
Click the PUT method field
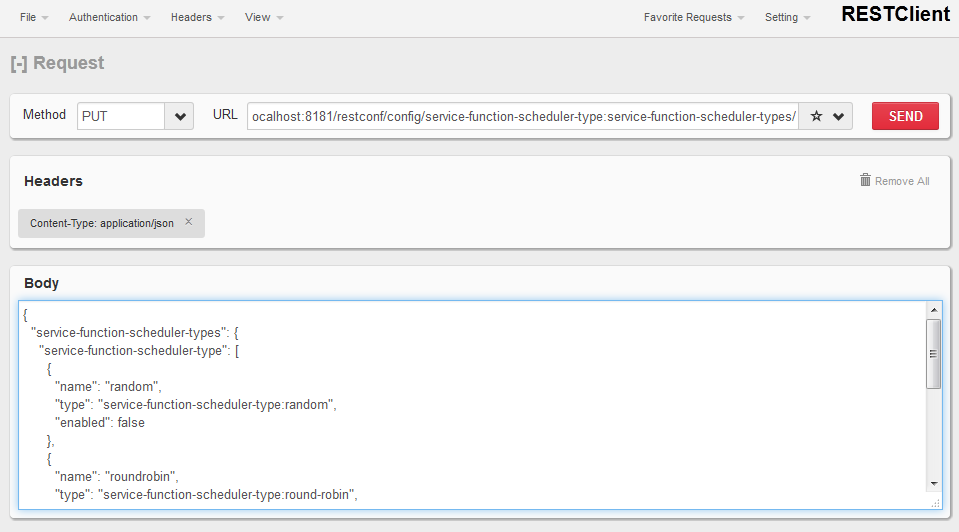pos(121,116)
